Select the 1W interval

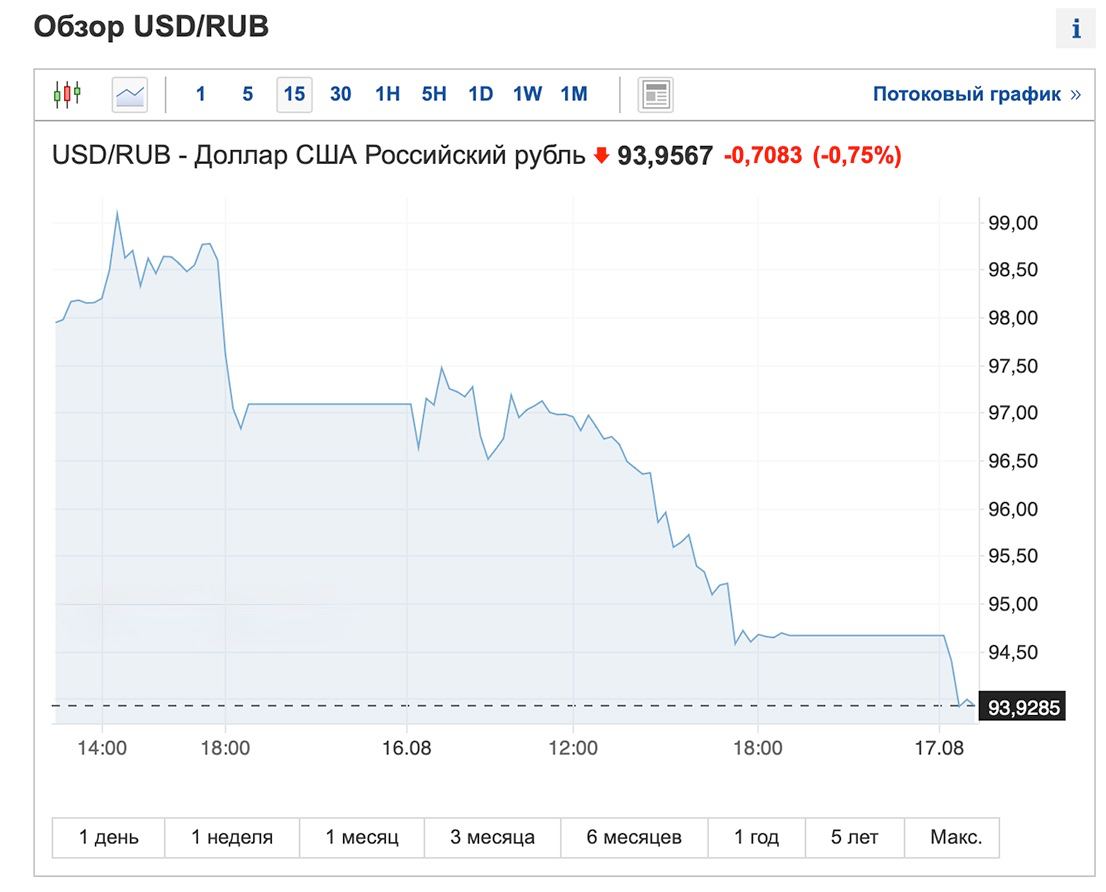tap(527, 95)
